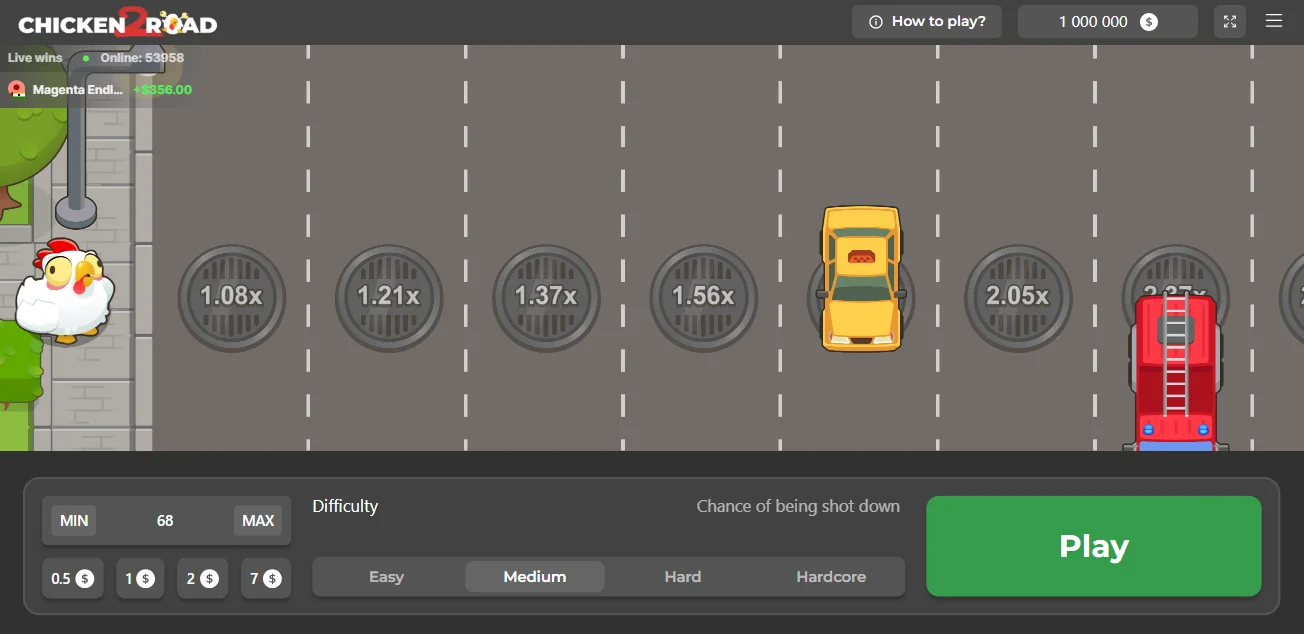Click the street lamp post base

[76, 211]
